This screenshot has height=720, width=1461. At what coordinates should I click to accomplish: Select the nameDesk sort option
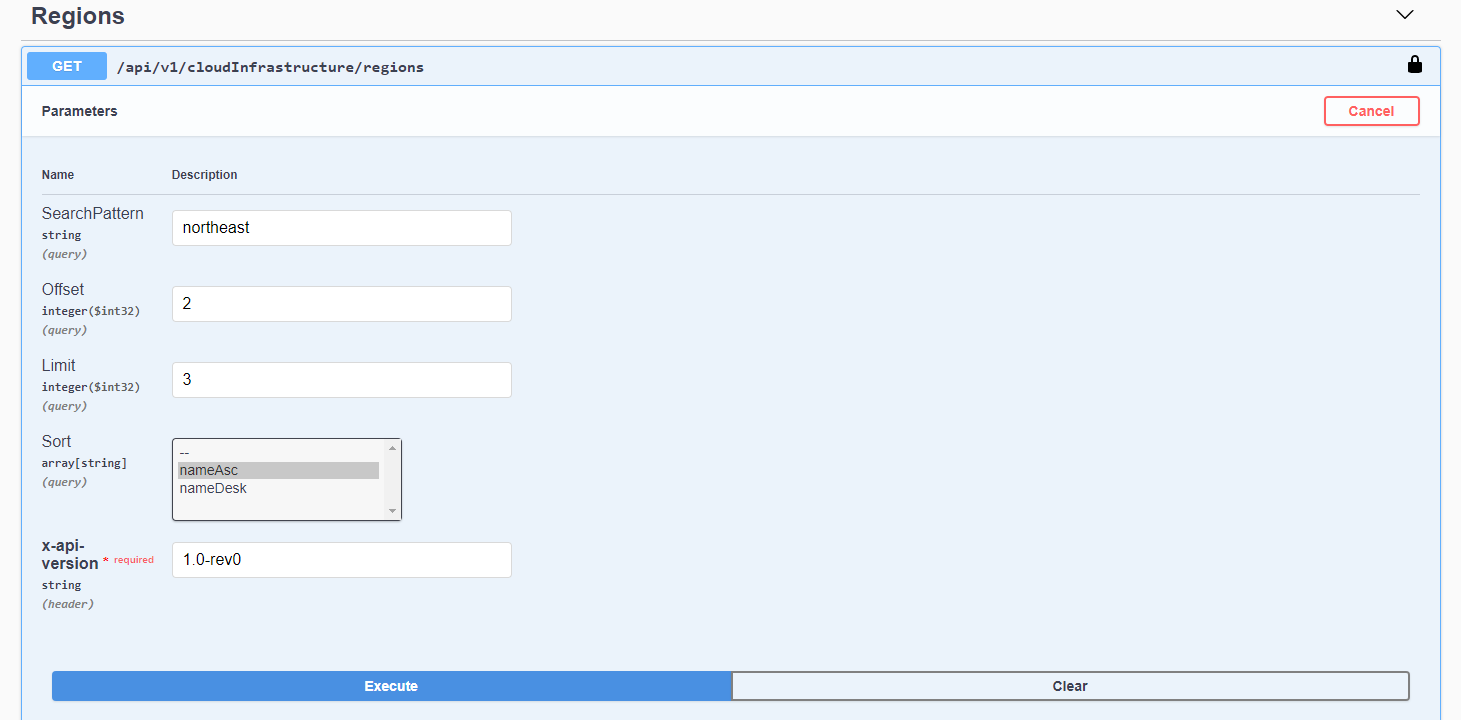[x=279, y=488]
